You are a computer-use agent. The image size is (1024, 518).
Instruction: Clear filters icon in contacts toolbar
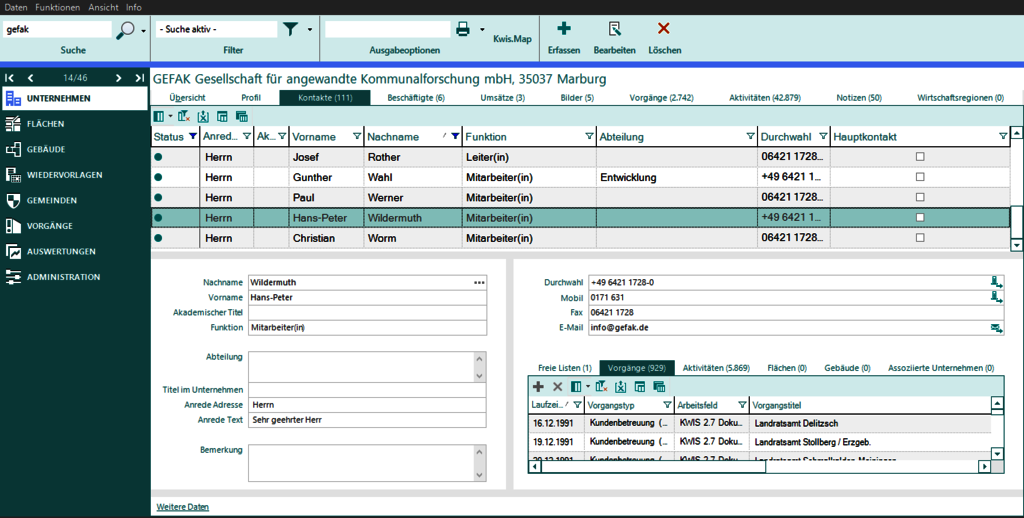click(x=184, y=116)
